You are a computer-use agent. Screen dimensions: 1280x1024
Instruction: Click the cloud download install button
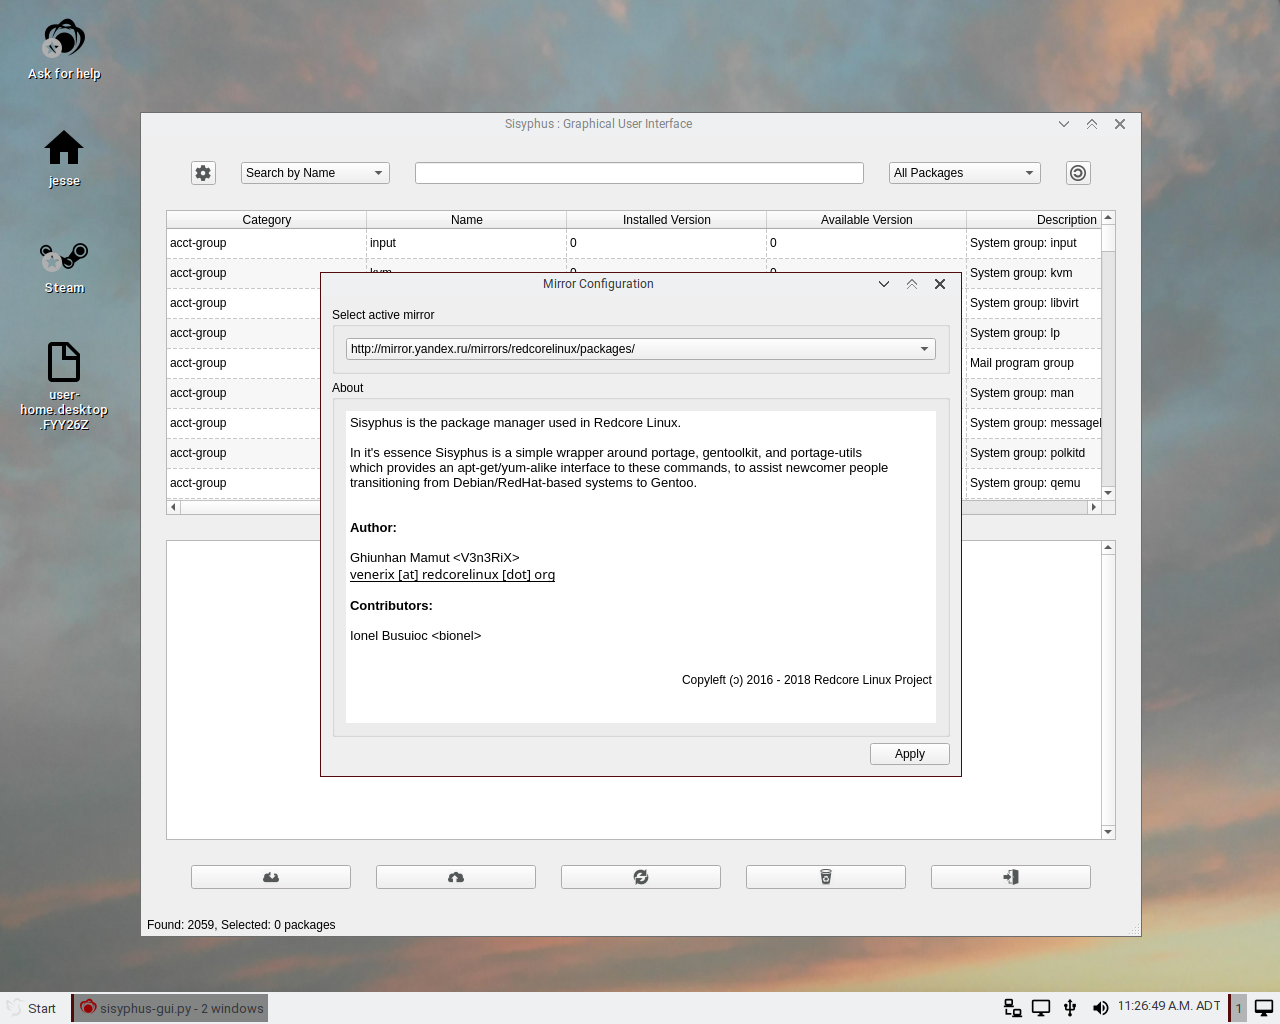point(271,877)
